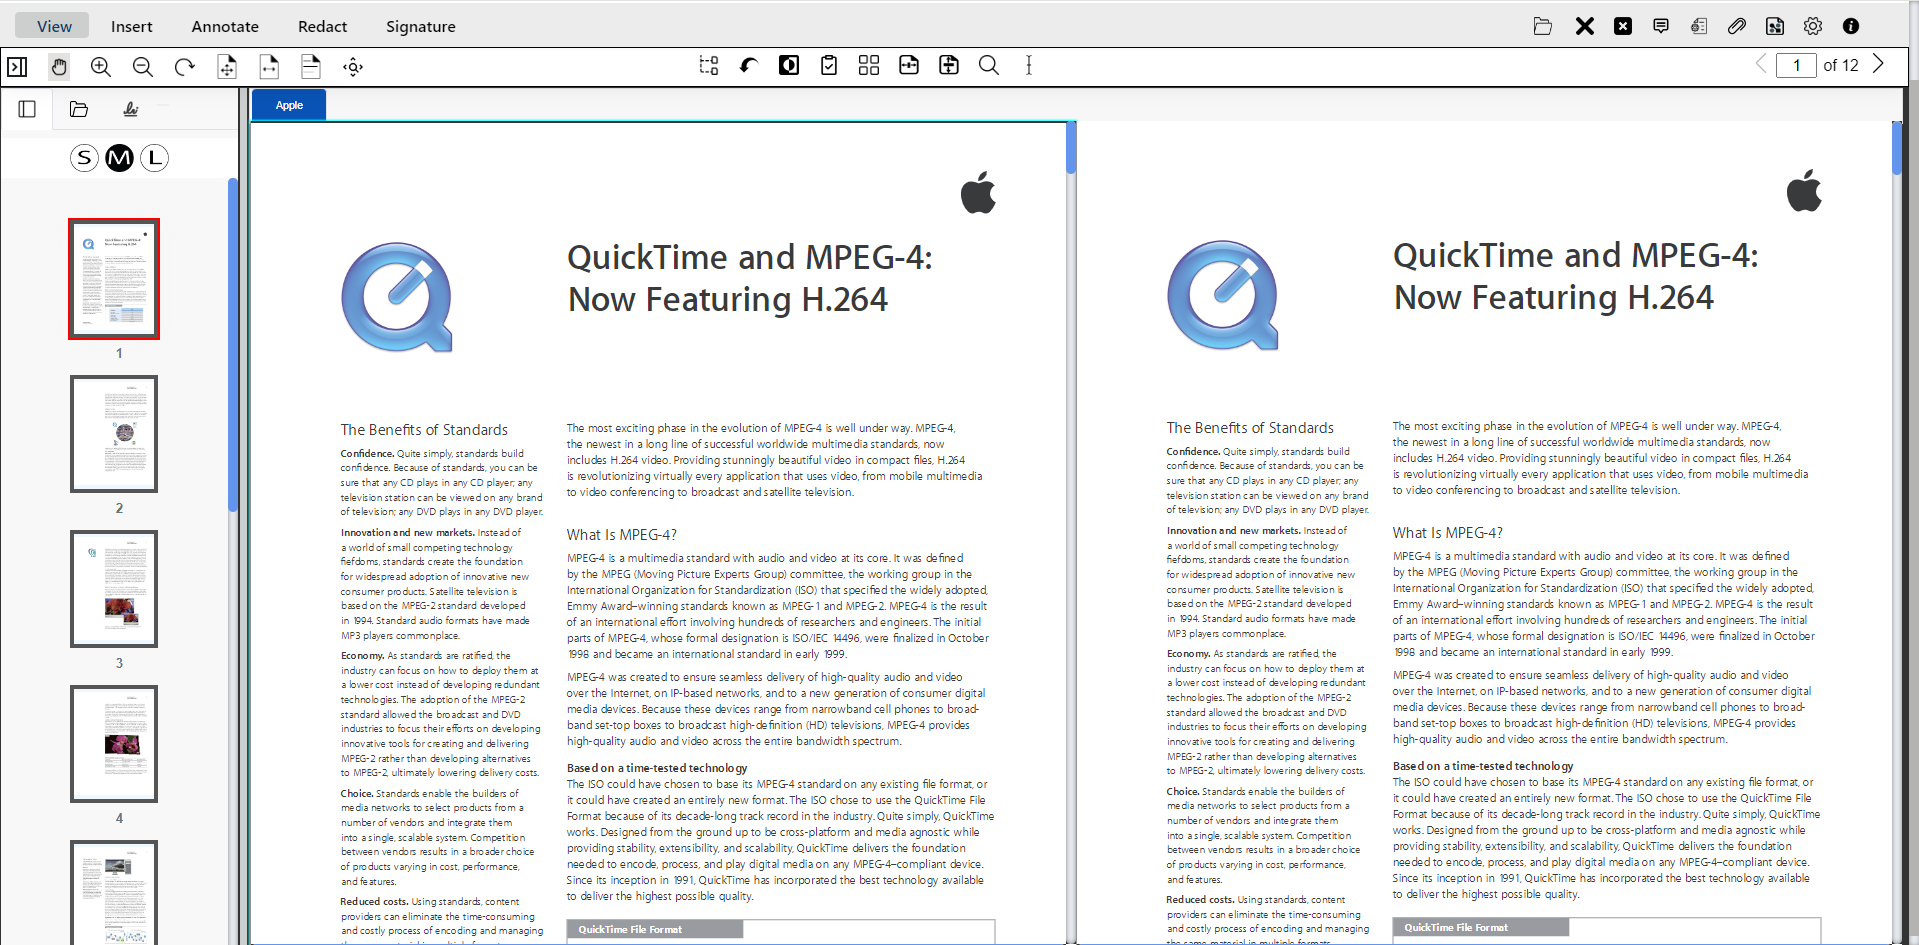
Task: Select page 1 thumbnail
Action: click(x=114, y=279)
